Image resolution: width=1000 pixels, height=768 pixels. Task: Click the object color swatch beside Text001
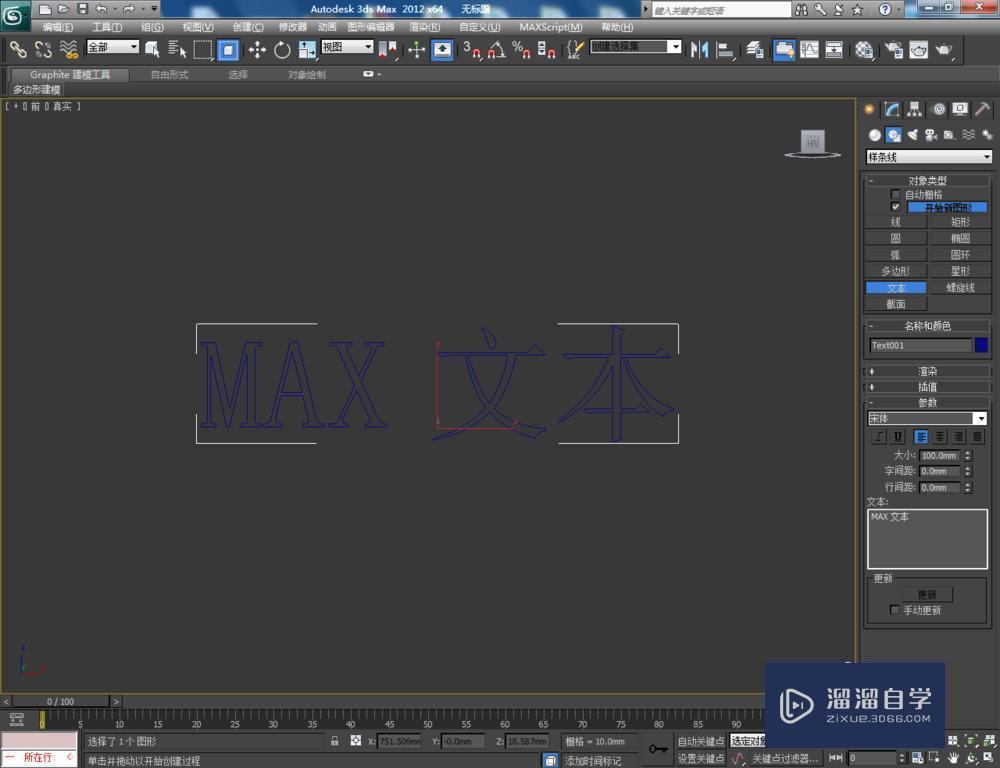981,345
